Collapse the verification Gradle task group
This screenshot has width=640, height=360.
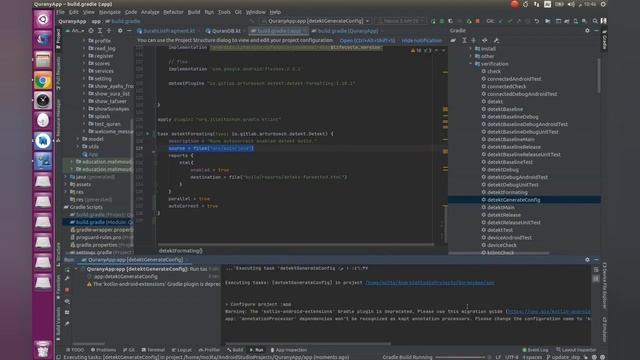pyautogui.click(x=471, y=64)
